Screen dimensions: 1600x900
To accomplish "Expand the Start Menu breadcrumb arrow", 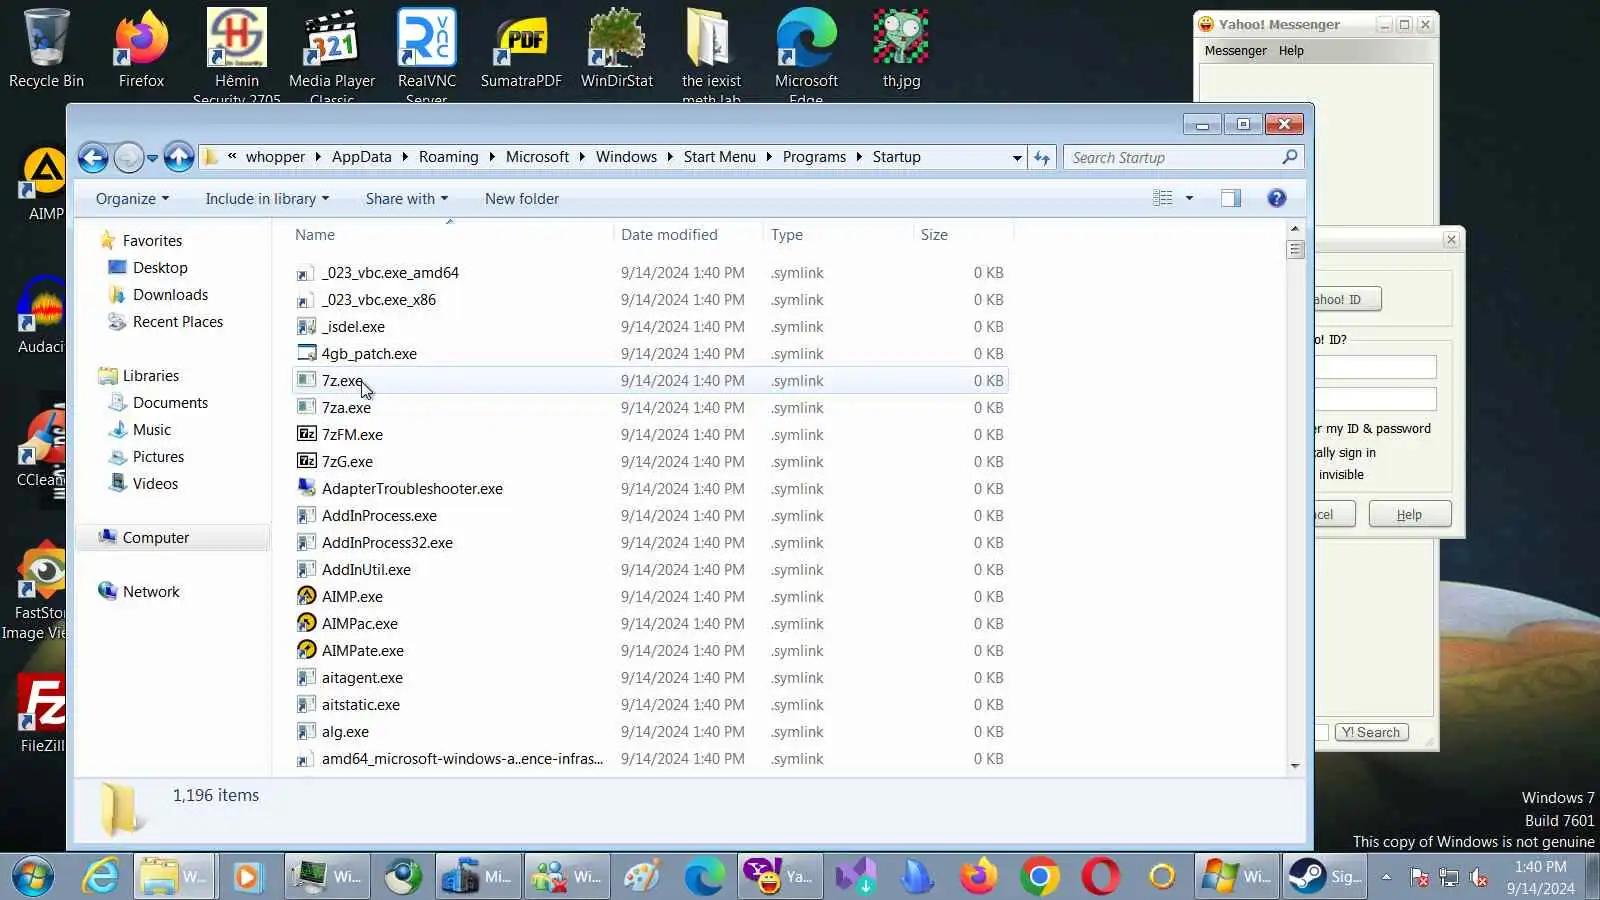I will [769, 157].
